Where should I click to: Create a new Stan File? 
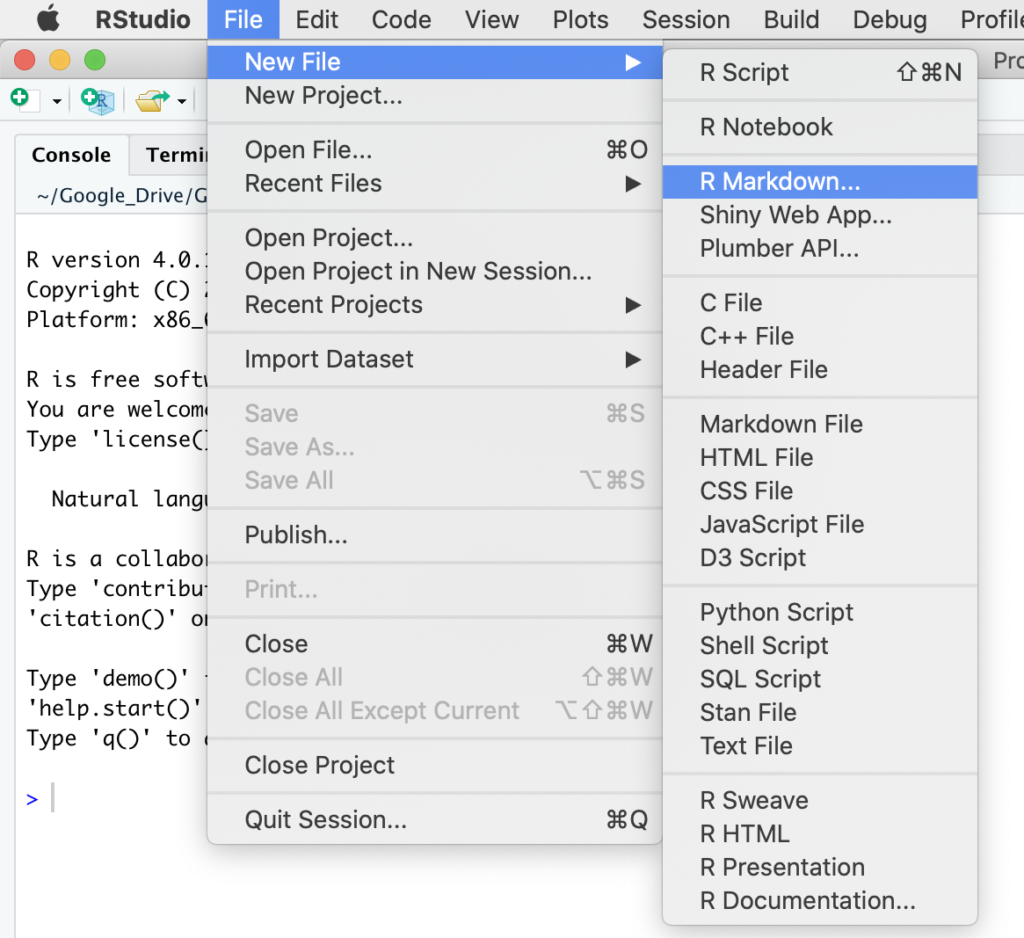pos(820,713)
